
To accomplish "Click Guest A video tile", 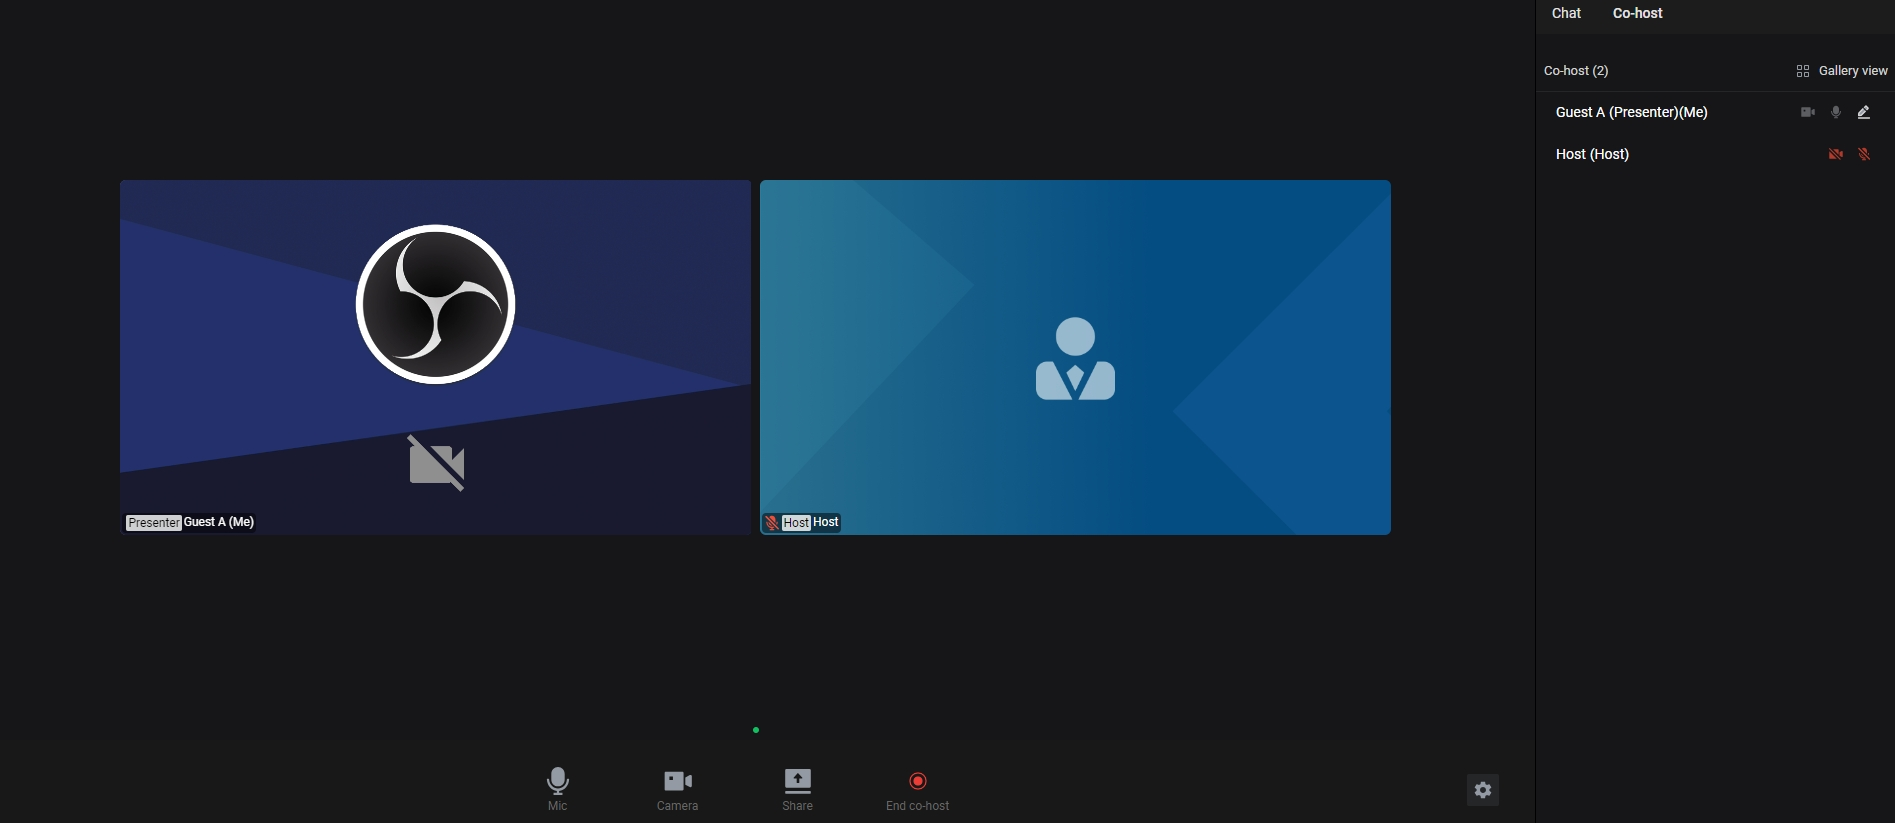I will [x=435, y=357].
